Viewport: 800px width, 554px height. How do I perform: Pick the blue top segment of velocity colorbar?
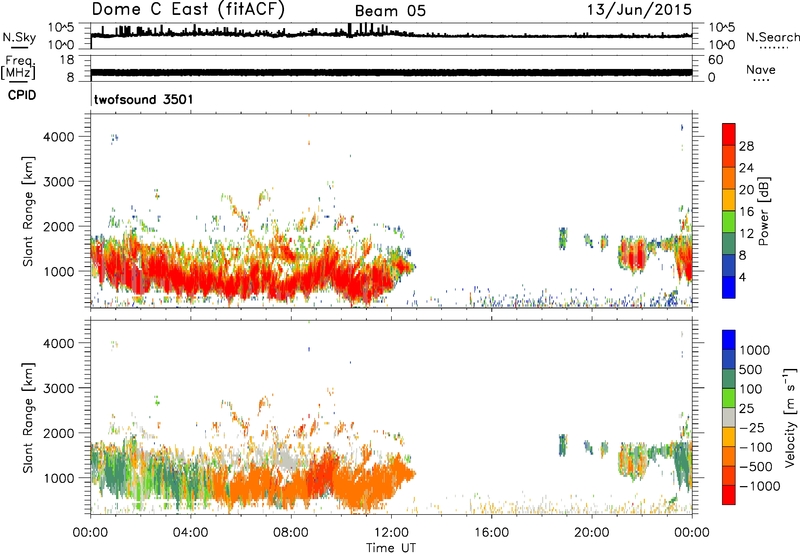tap(729, 340)
